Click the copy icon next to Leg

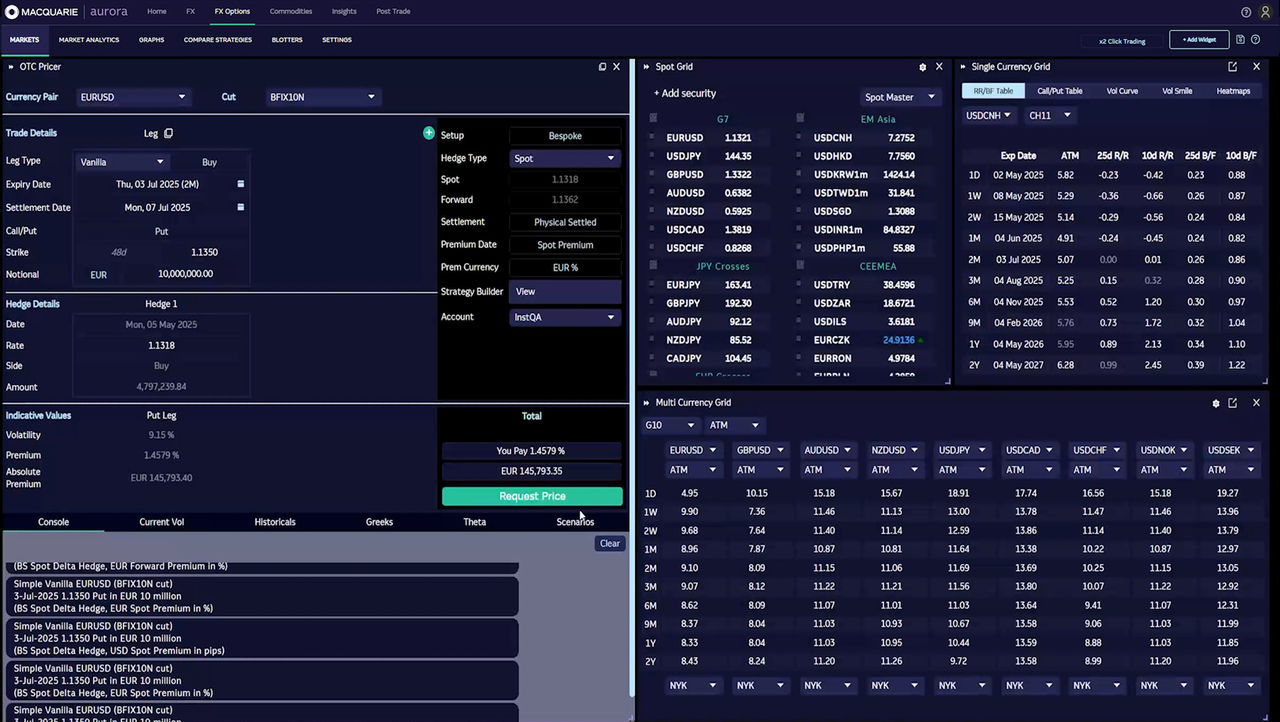pyautogui.click(x=168, y=133)
